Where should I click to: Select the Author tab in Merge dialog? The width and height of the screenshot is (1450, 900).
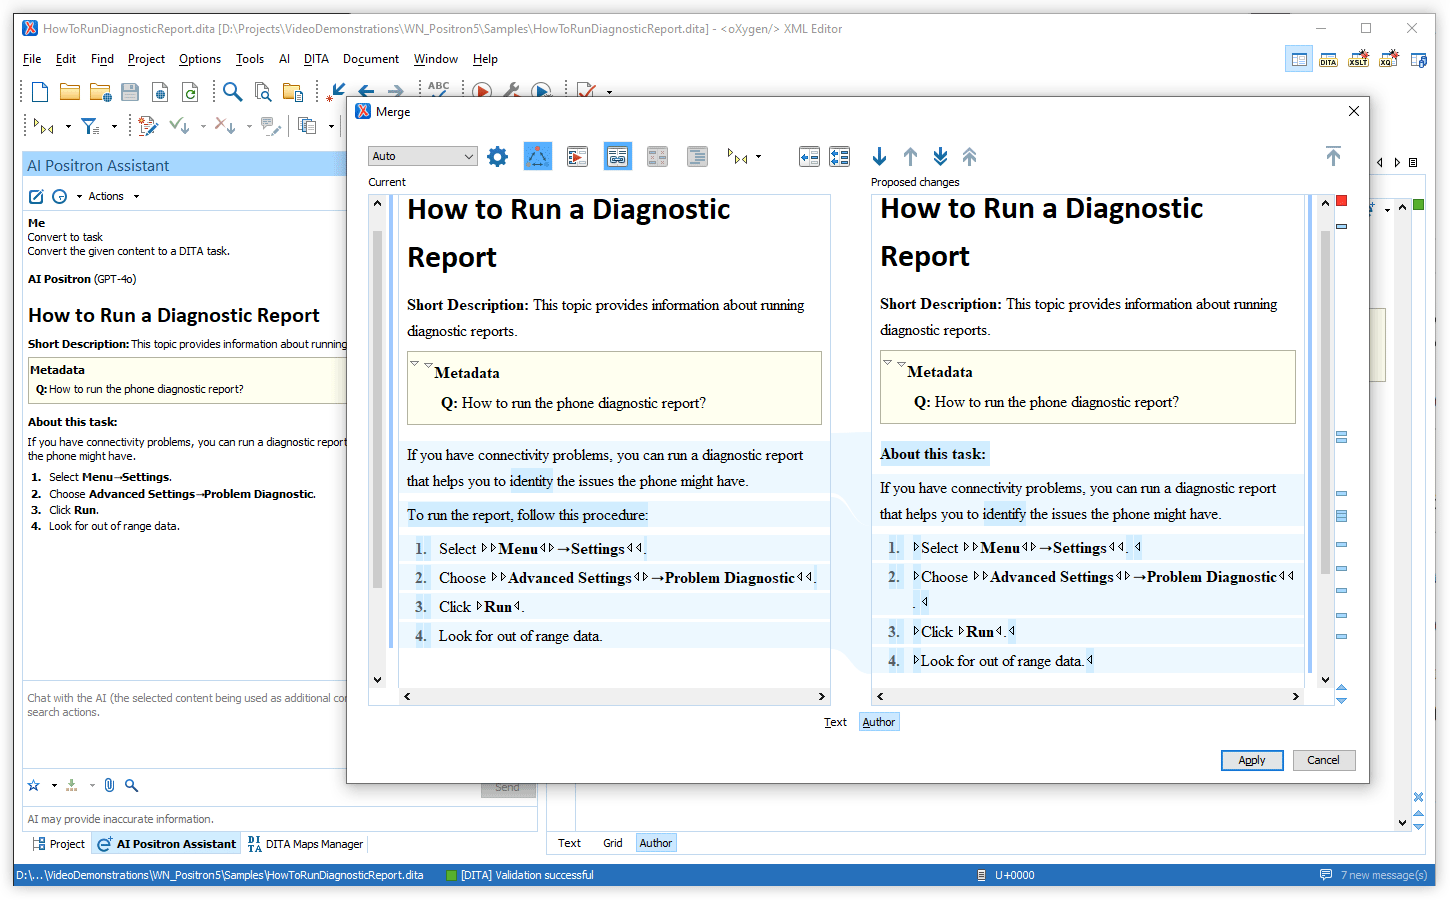pos(879,722)
